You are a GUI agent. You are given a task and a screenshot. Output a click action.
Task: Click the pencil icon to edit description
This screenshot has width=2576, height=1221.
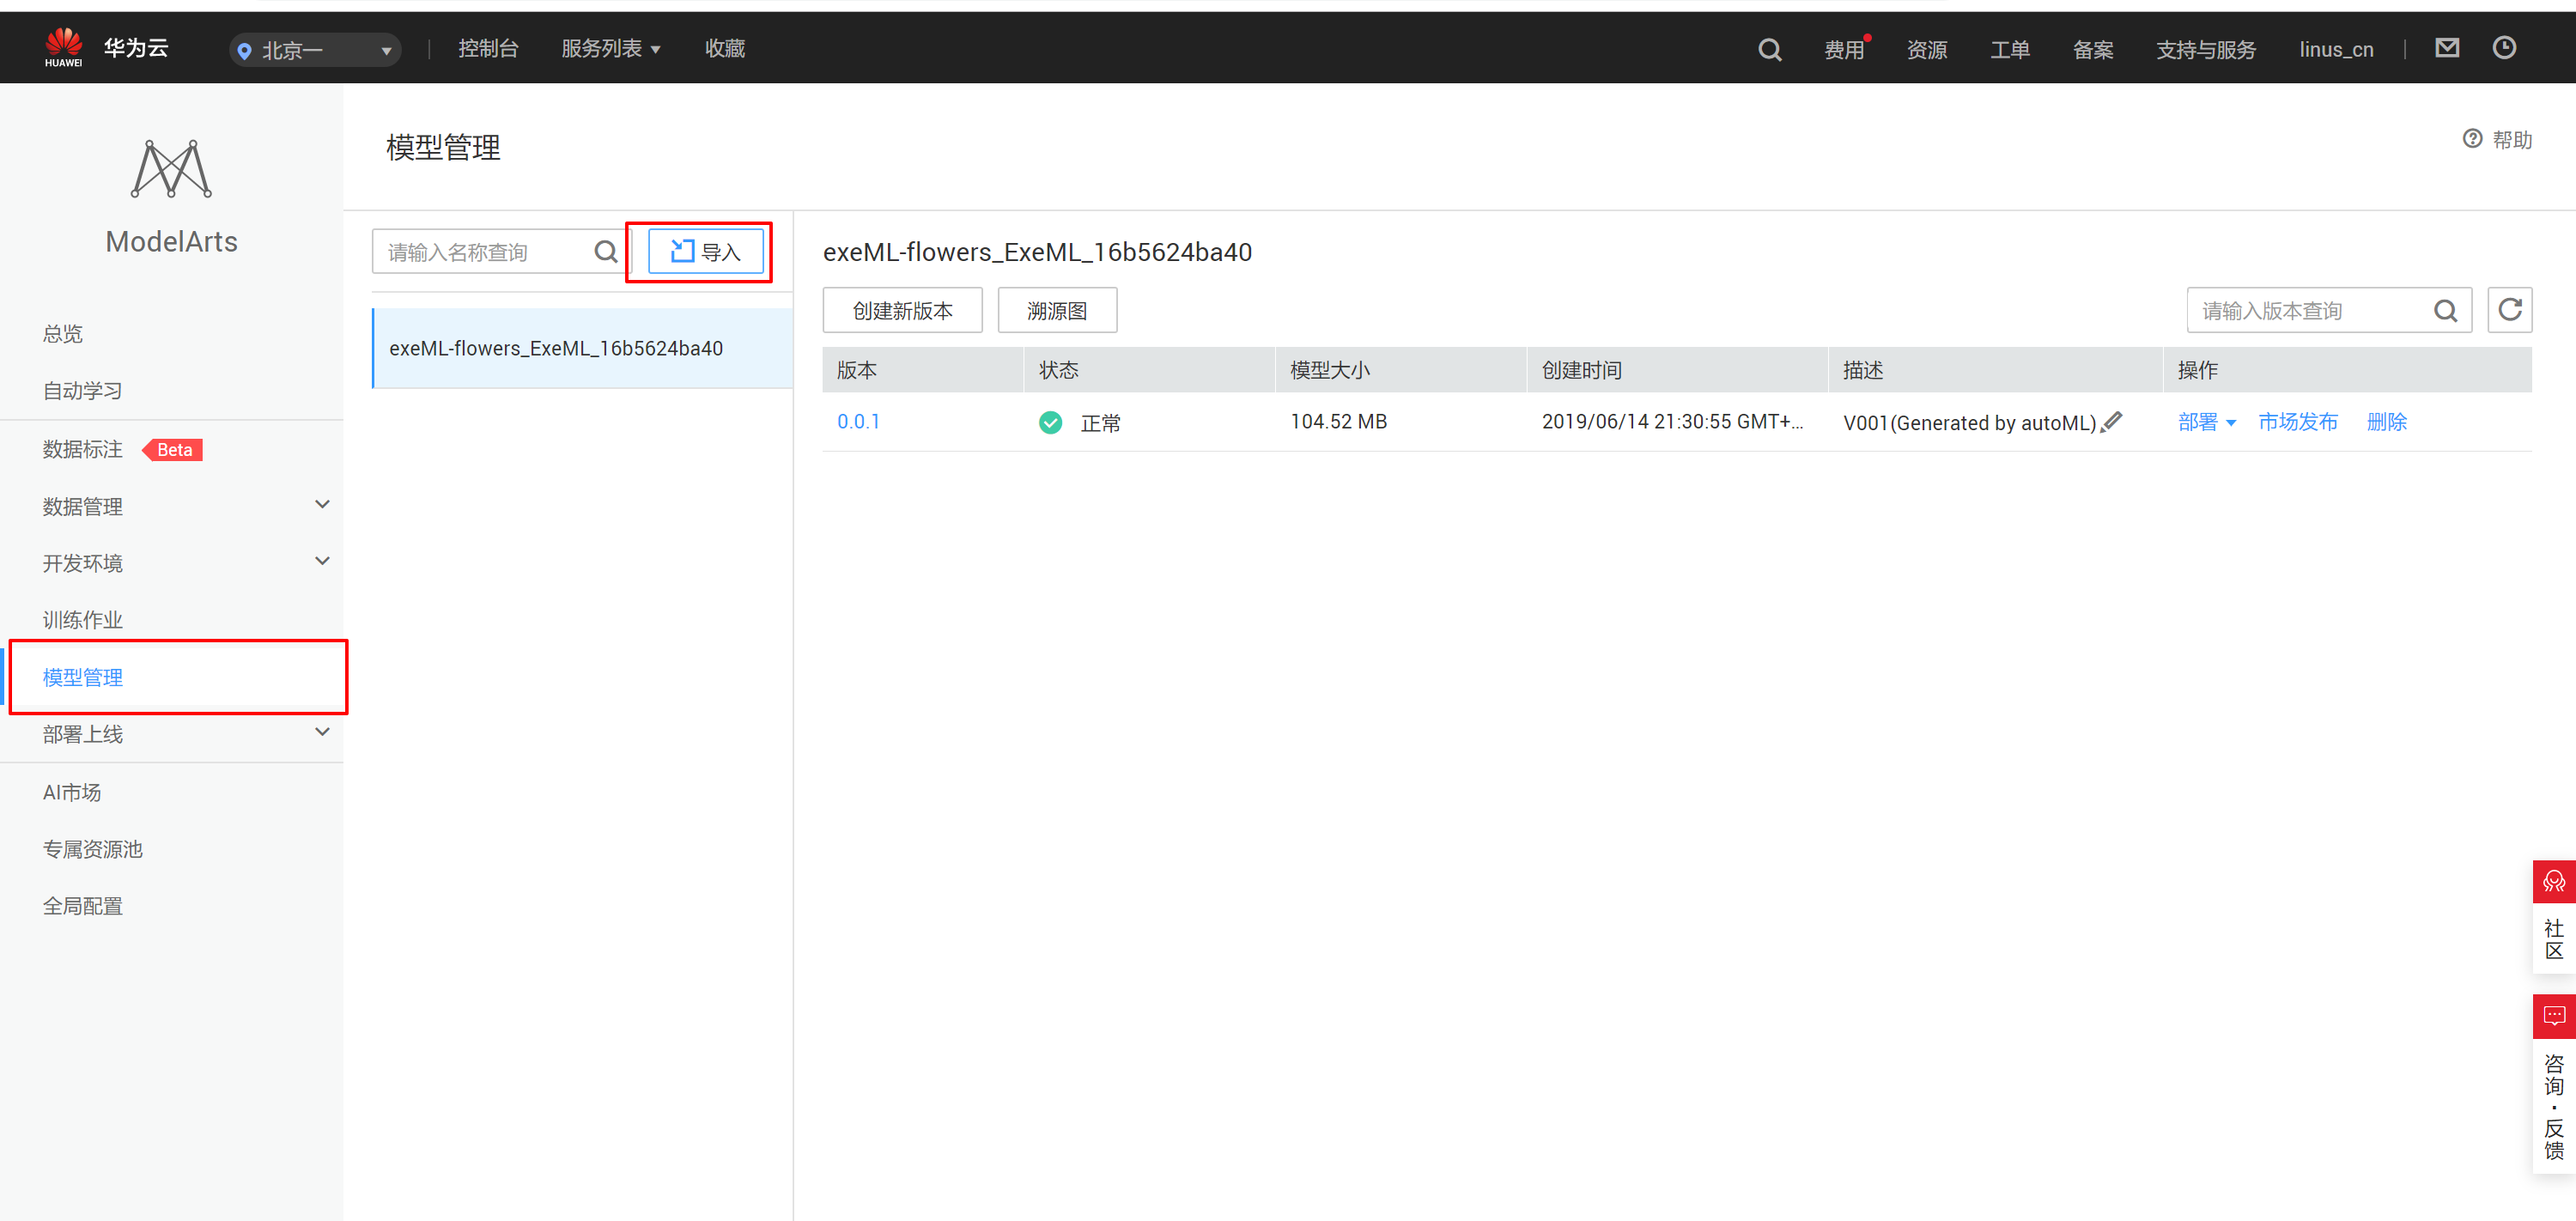[x=2111, y=422]
